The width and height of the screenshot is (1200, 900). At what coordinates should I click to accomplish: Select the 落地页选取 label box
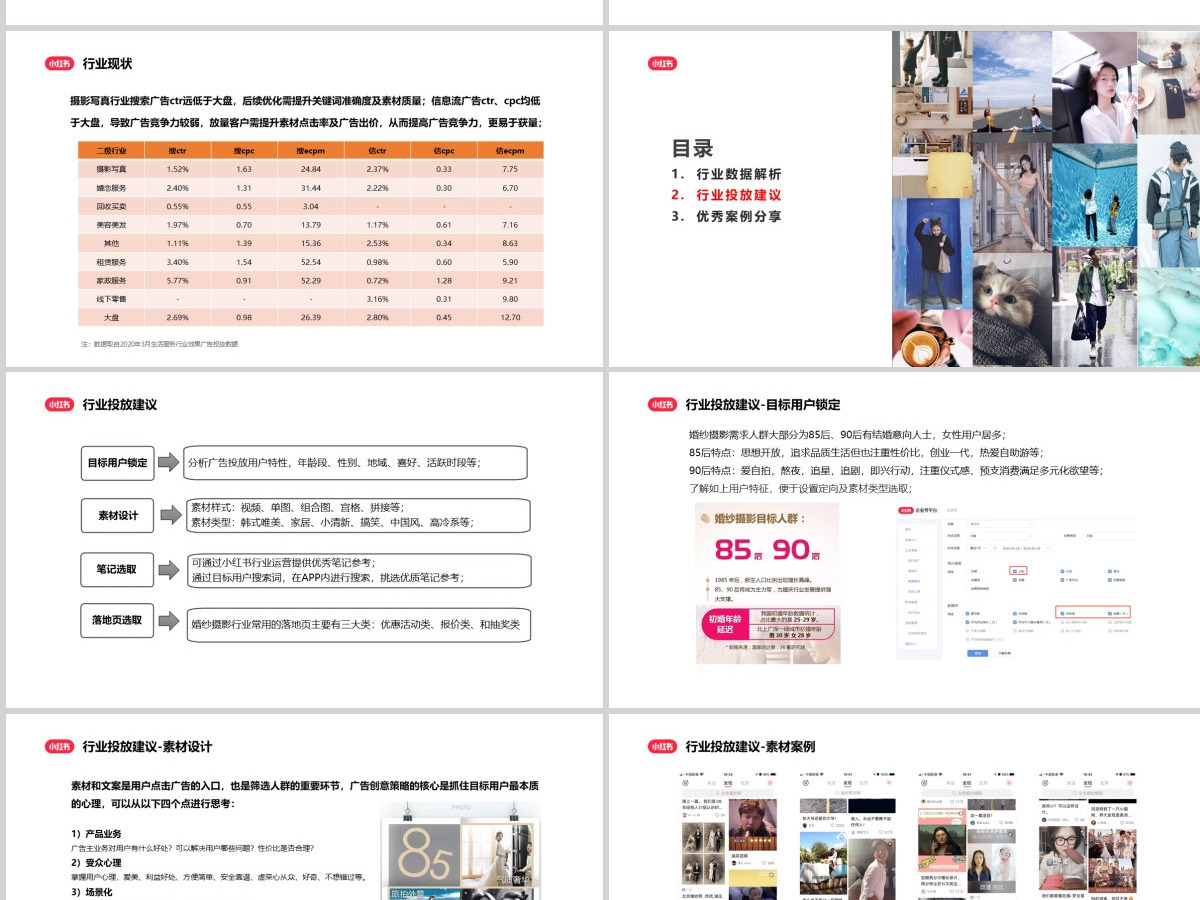[117, 620]
